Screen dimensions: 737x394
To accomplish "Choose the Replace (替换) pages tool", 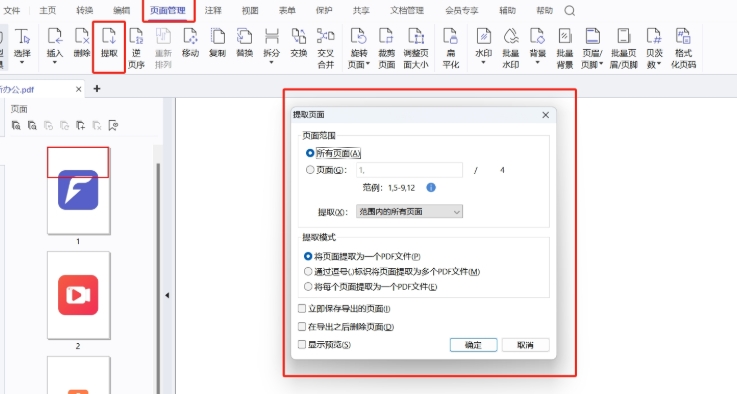I will (x=244, y=42).
